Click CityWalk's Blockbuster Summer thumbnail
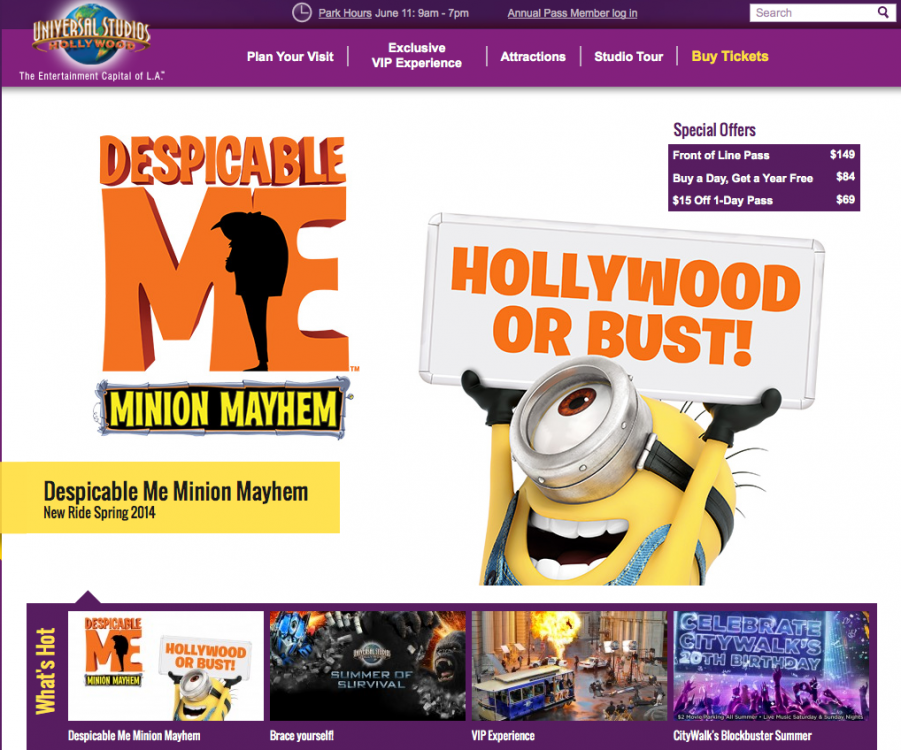 click(771, 665)
